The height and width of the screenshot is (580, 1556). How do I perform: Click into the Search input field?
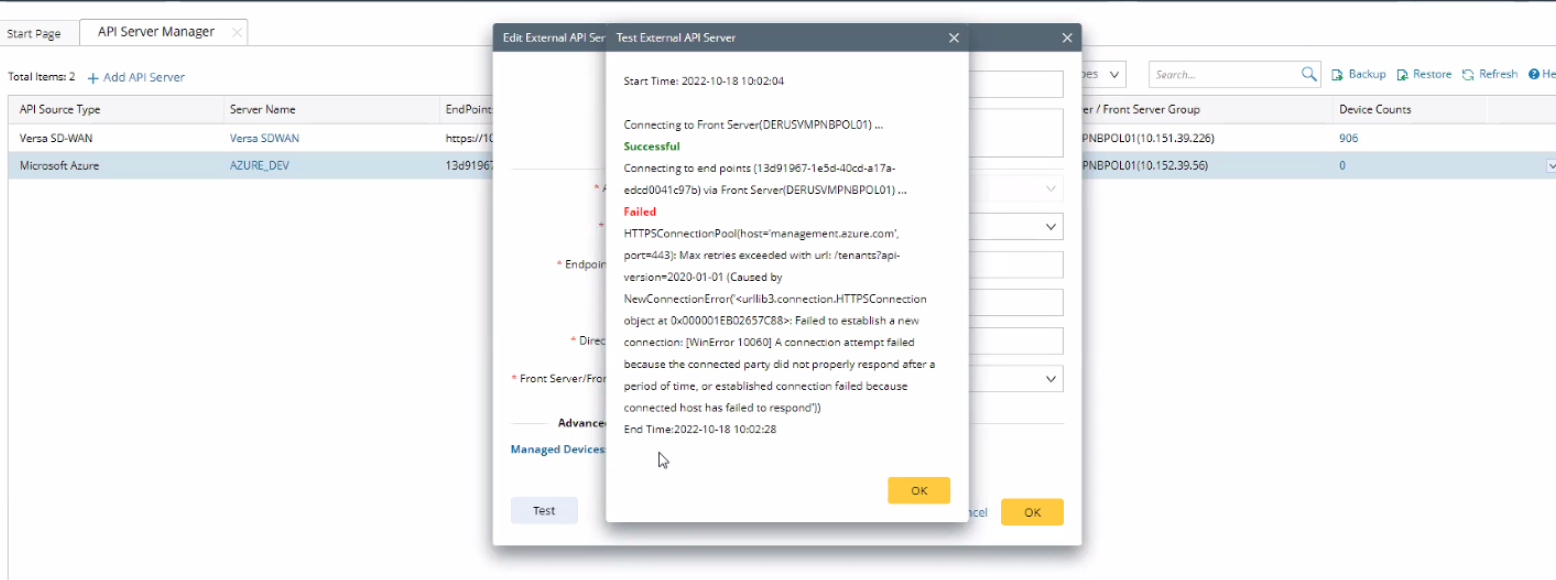[x=1223, y=74]
